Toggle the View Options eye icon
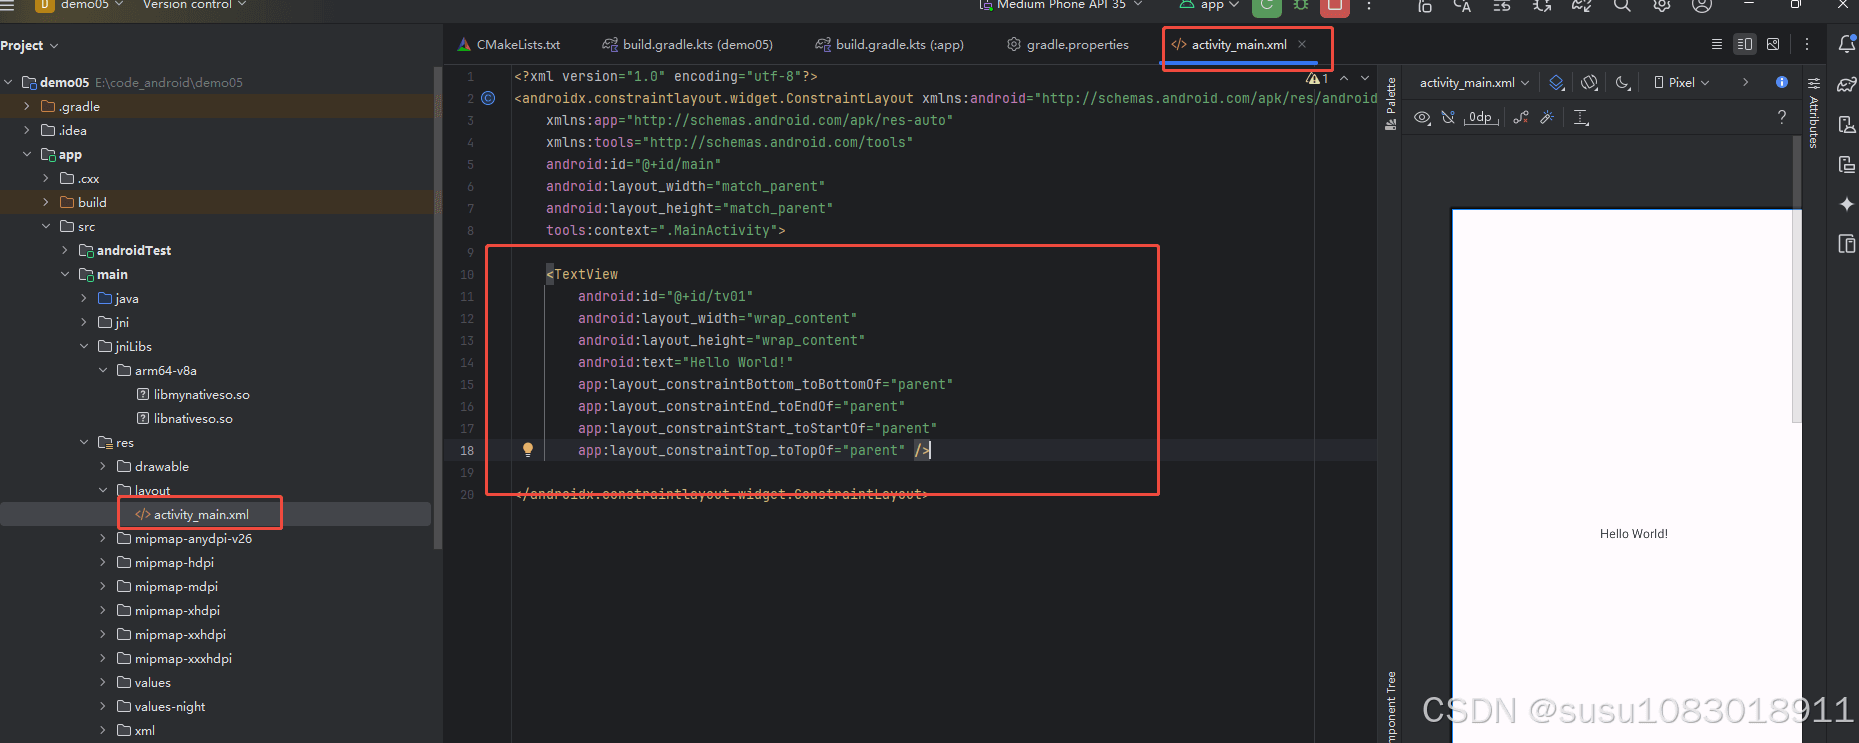 (x=1422, y=118)
